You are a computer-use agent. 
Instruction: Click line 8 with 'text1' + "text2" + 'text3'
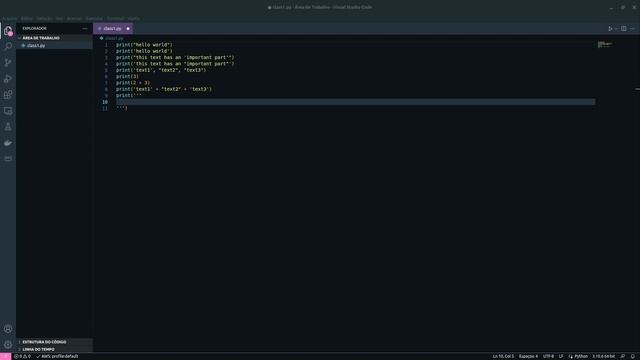[x=164, y=89]
